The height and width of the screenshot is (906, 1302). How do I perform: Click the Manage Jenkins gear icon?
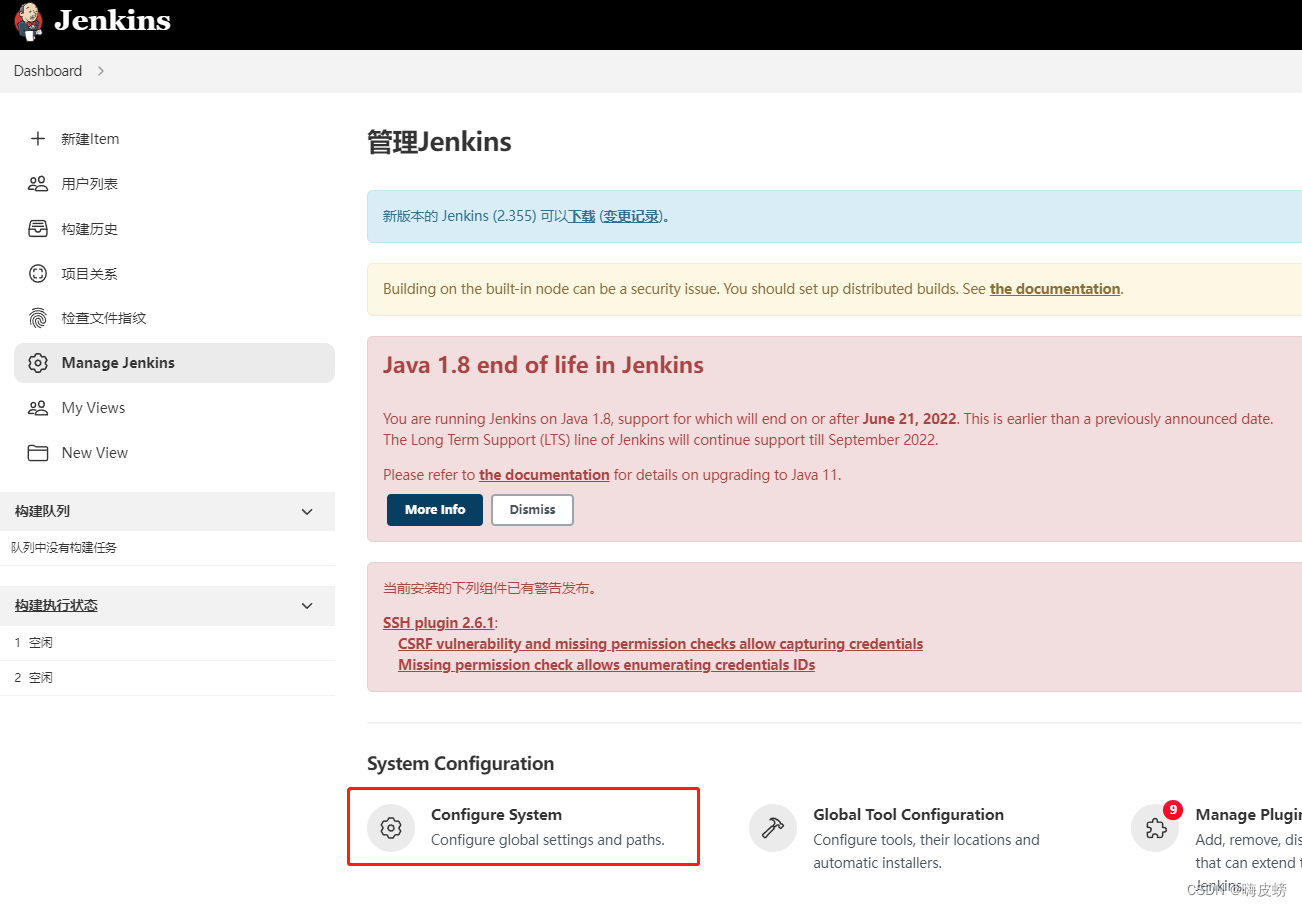(x=37, y=362)
